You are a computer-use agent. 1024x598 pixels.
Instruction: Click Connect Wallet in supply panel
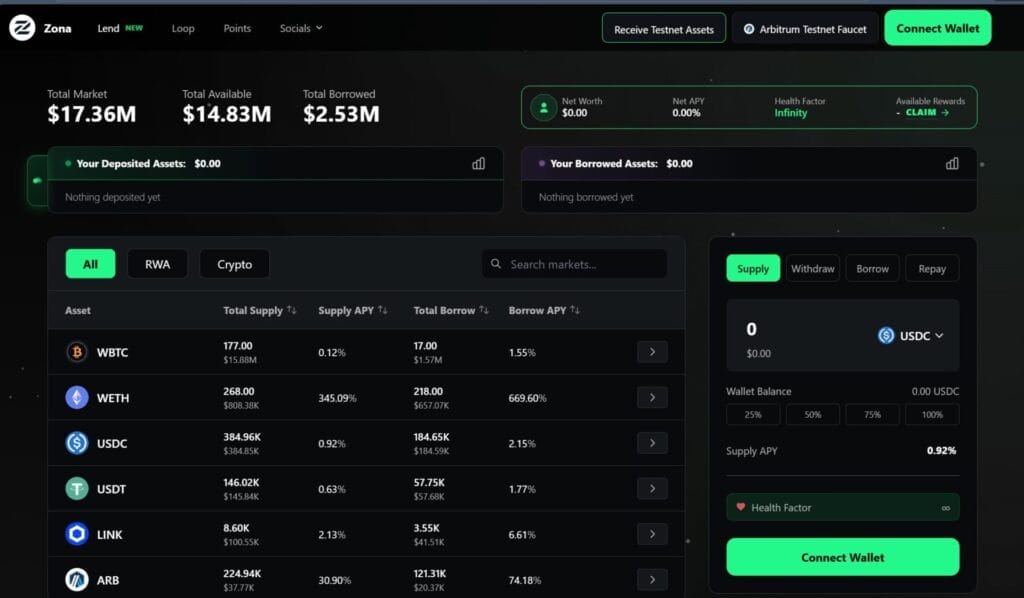pos(842,557)
